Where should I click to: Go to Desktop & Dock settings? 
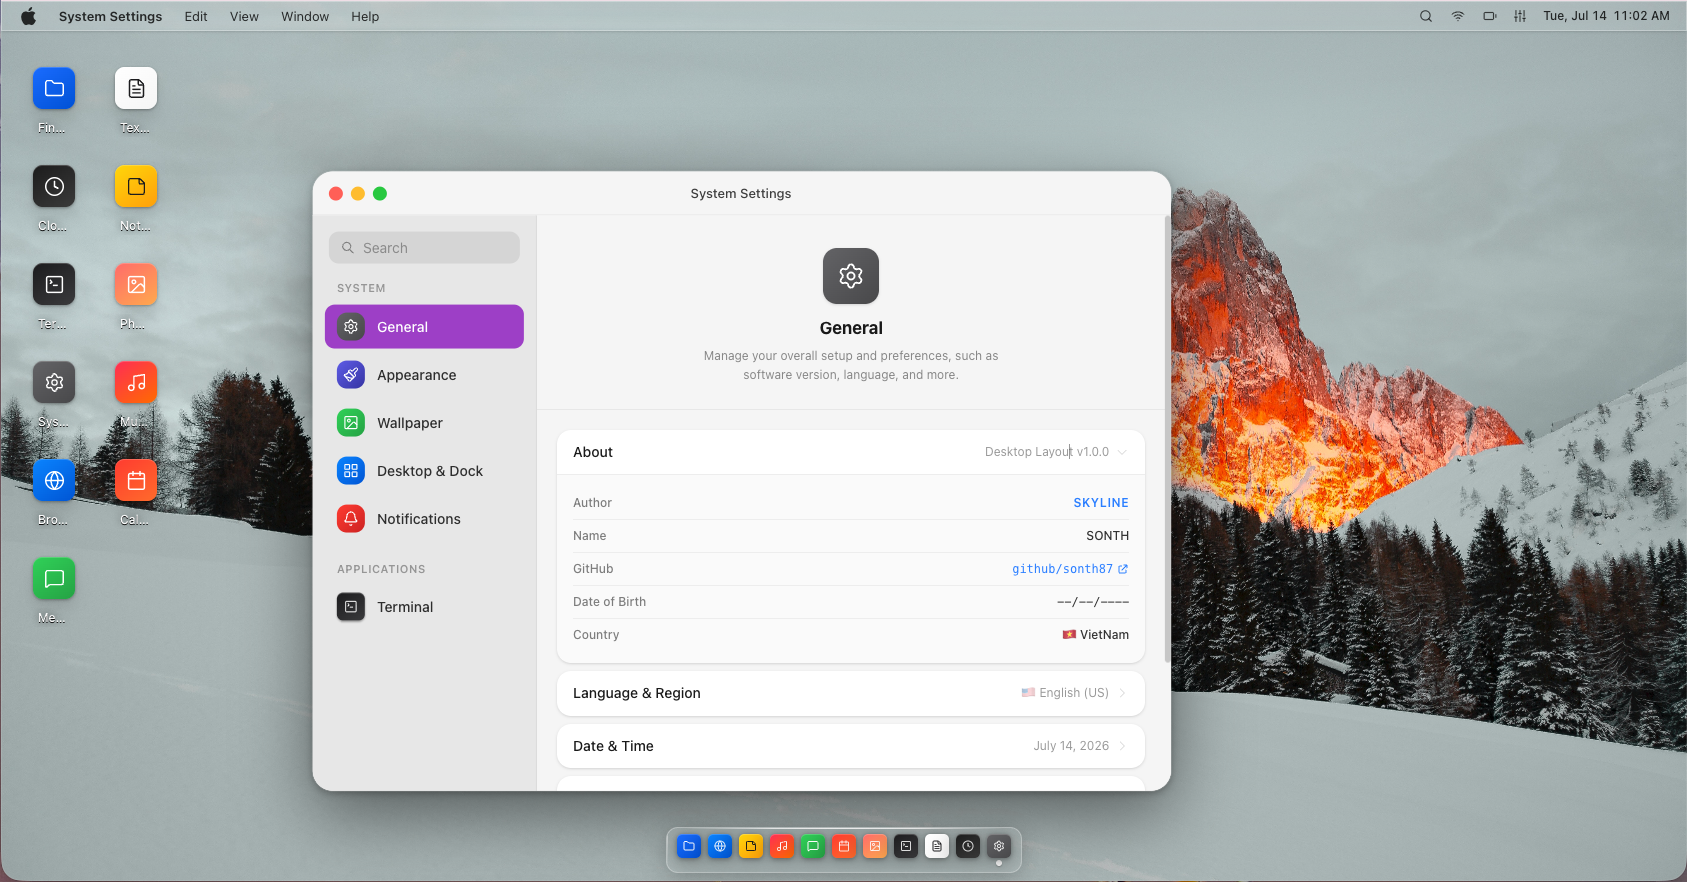[424, 471]
